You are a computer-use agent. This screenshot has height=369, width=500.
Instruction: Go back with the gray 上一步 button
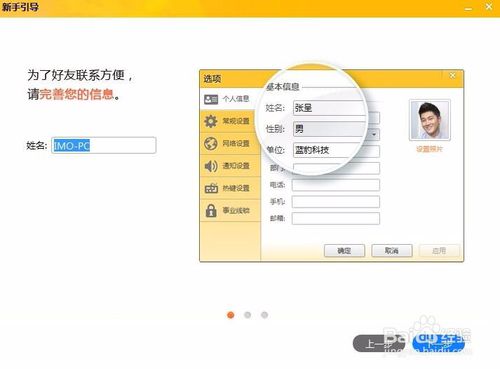379,343
